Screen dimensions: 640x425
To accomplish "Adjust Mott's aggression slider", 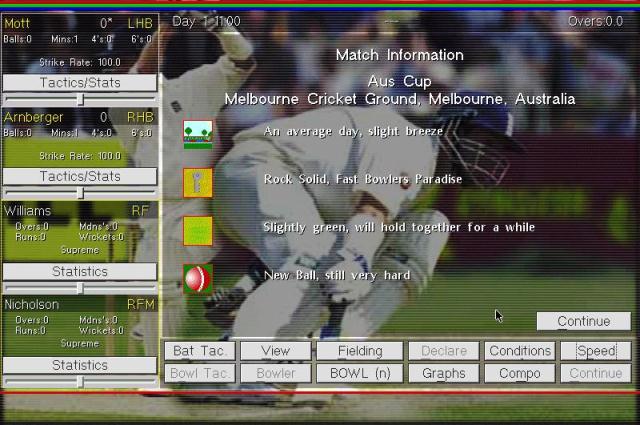I will [x=80, y=99].
